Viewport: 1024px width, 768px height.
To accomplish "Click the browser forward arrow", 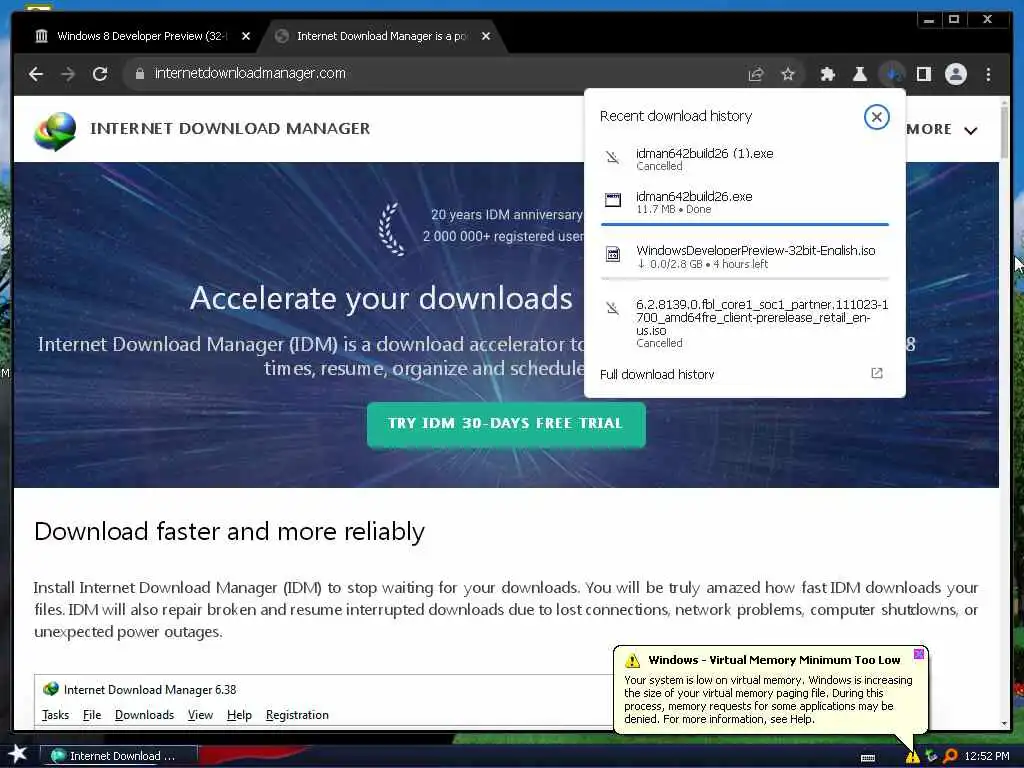I will point(68,74).
